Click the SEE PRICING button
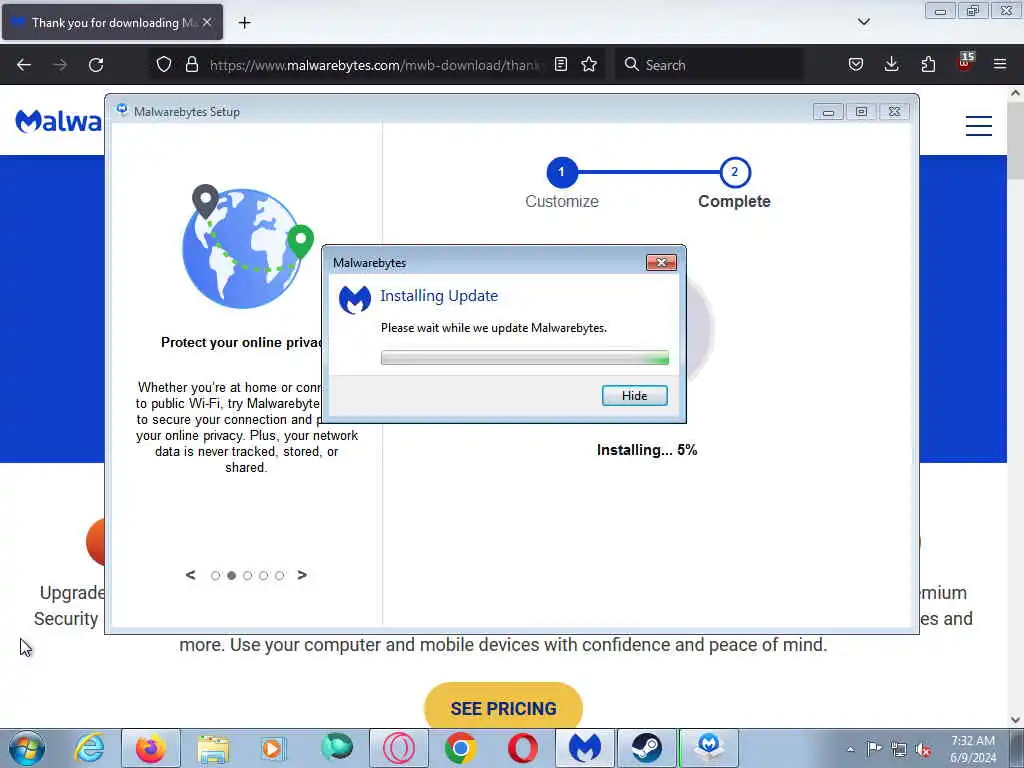This screenshot has height=768, width=1024. [503, 708]
